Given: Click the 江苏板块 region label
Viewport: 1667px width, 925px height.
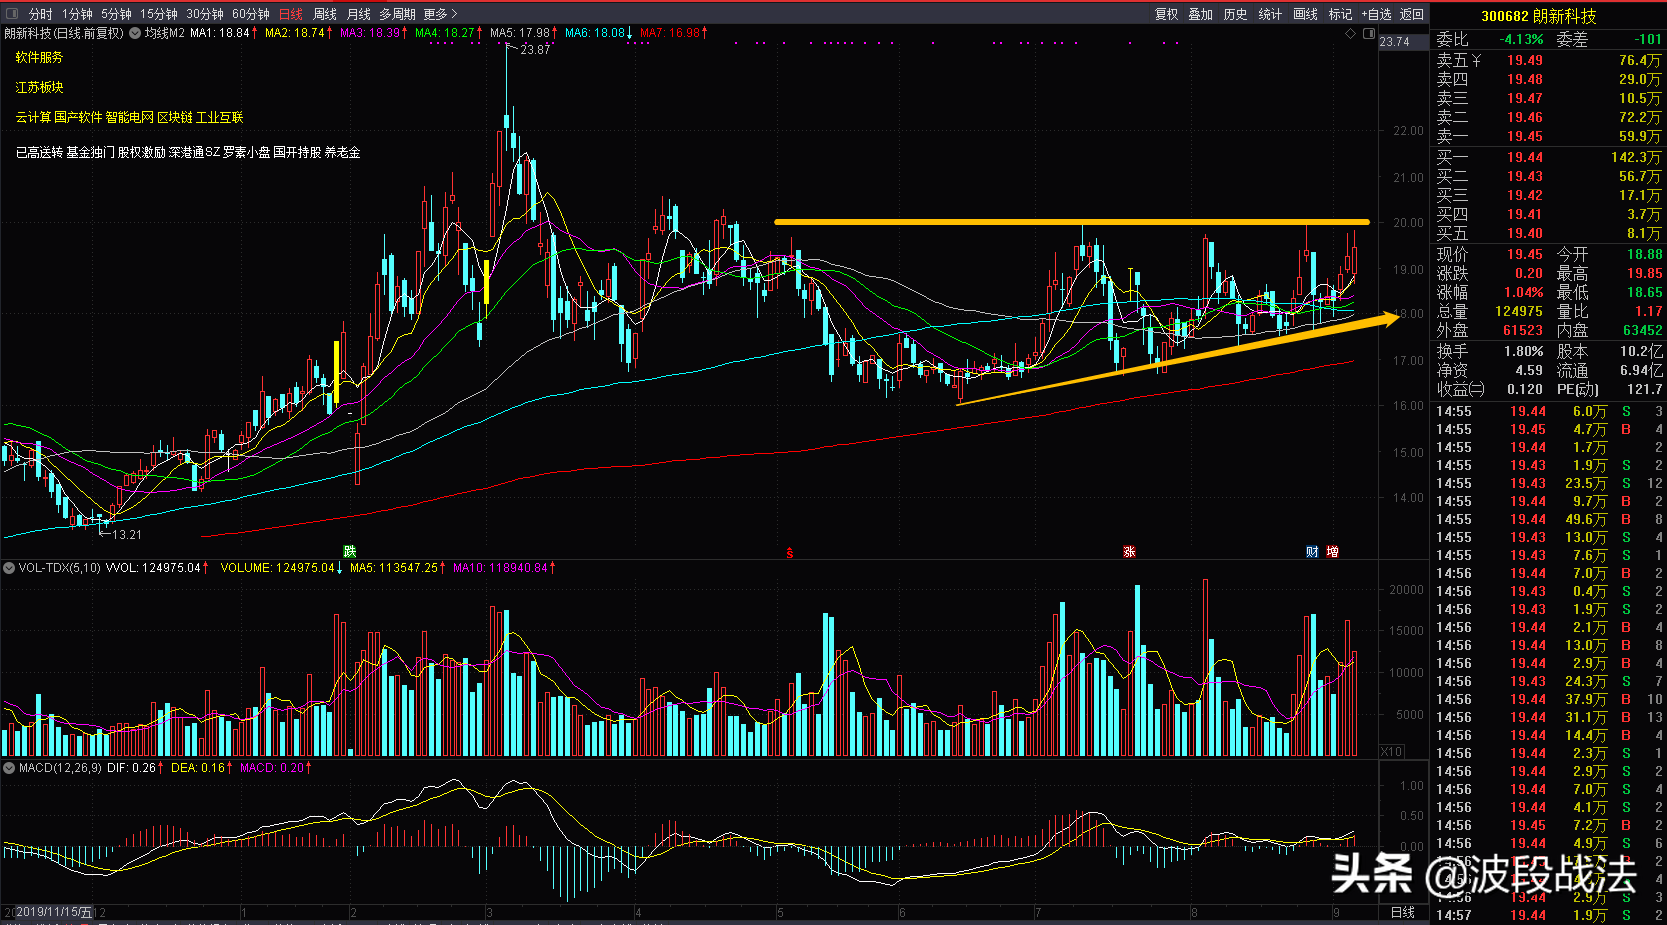Looking at the screenshot, I should tap(39, 87).
